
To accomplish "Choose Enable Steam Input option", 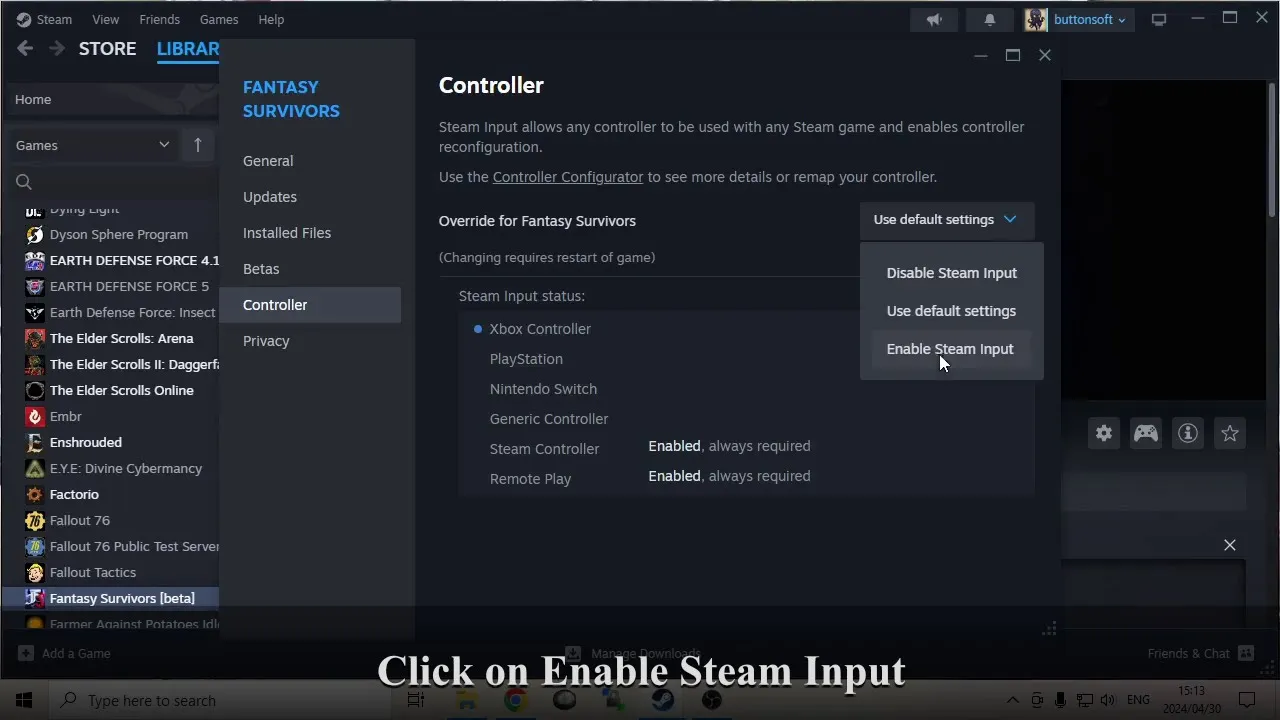I will pos(951,349).
